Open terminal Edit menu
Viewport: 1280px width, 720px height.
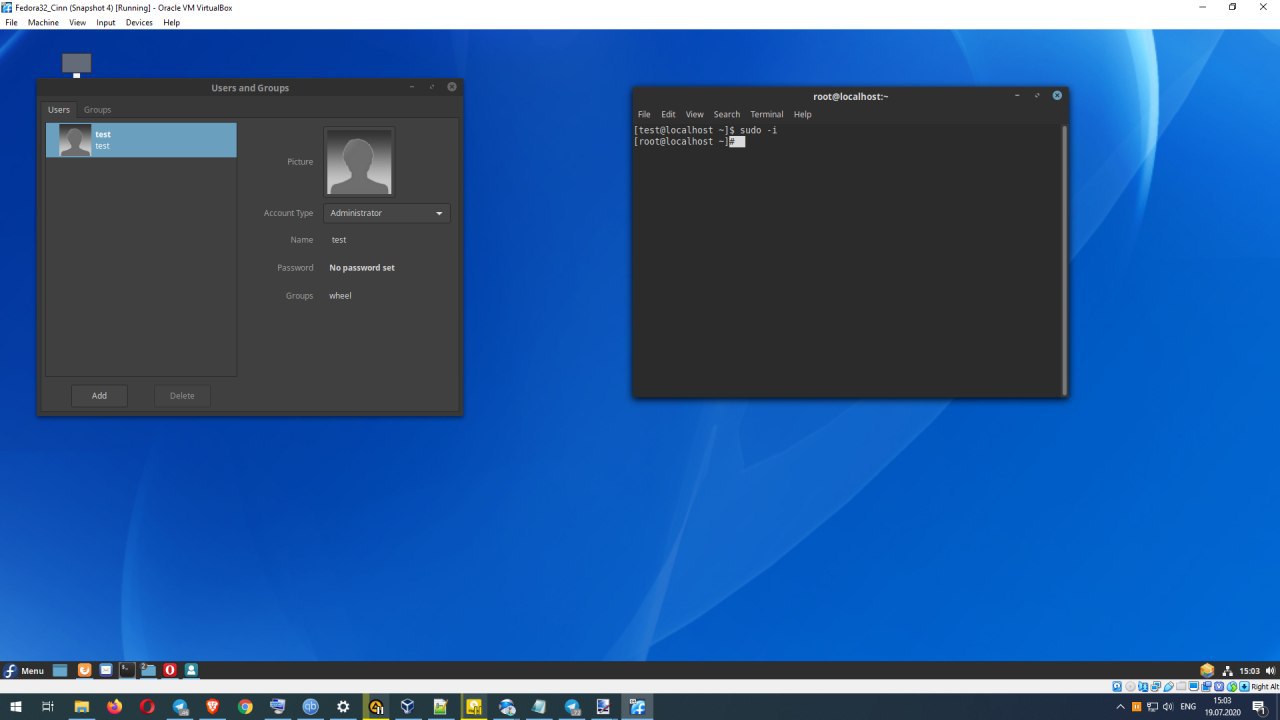point(668,114)
